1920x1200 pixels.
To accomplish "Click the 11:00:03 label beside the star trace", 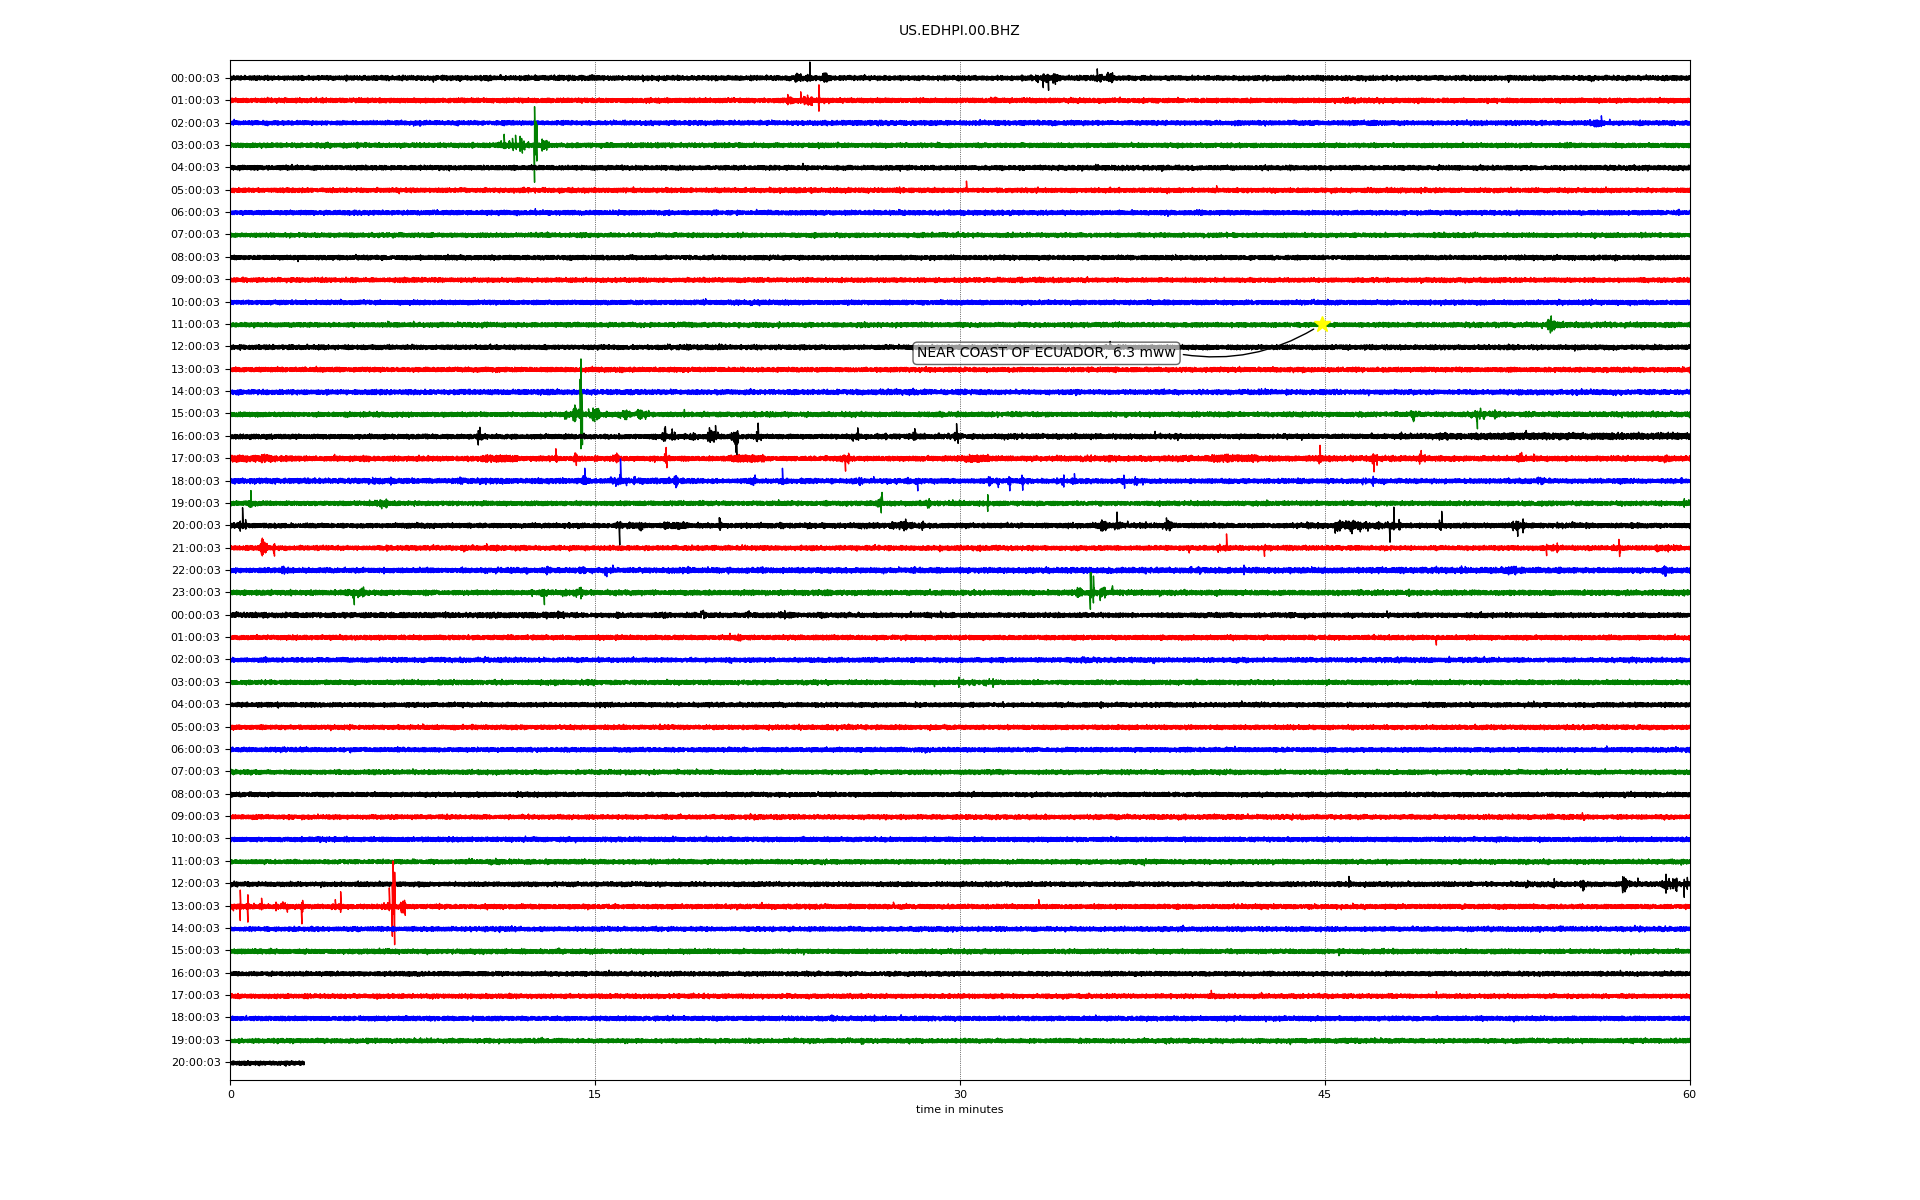I will pyautogui.click(x=195, y=324).
